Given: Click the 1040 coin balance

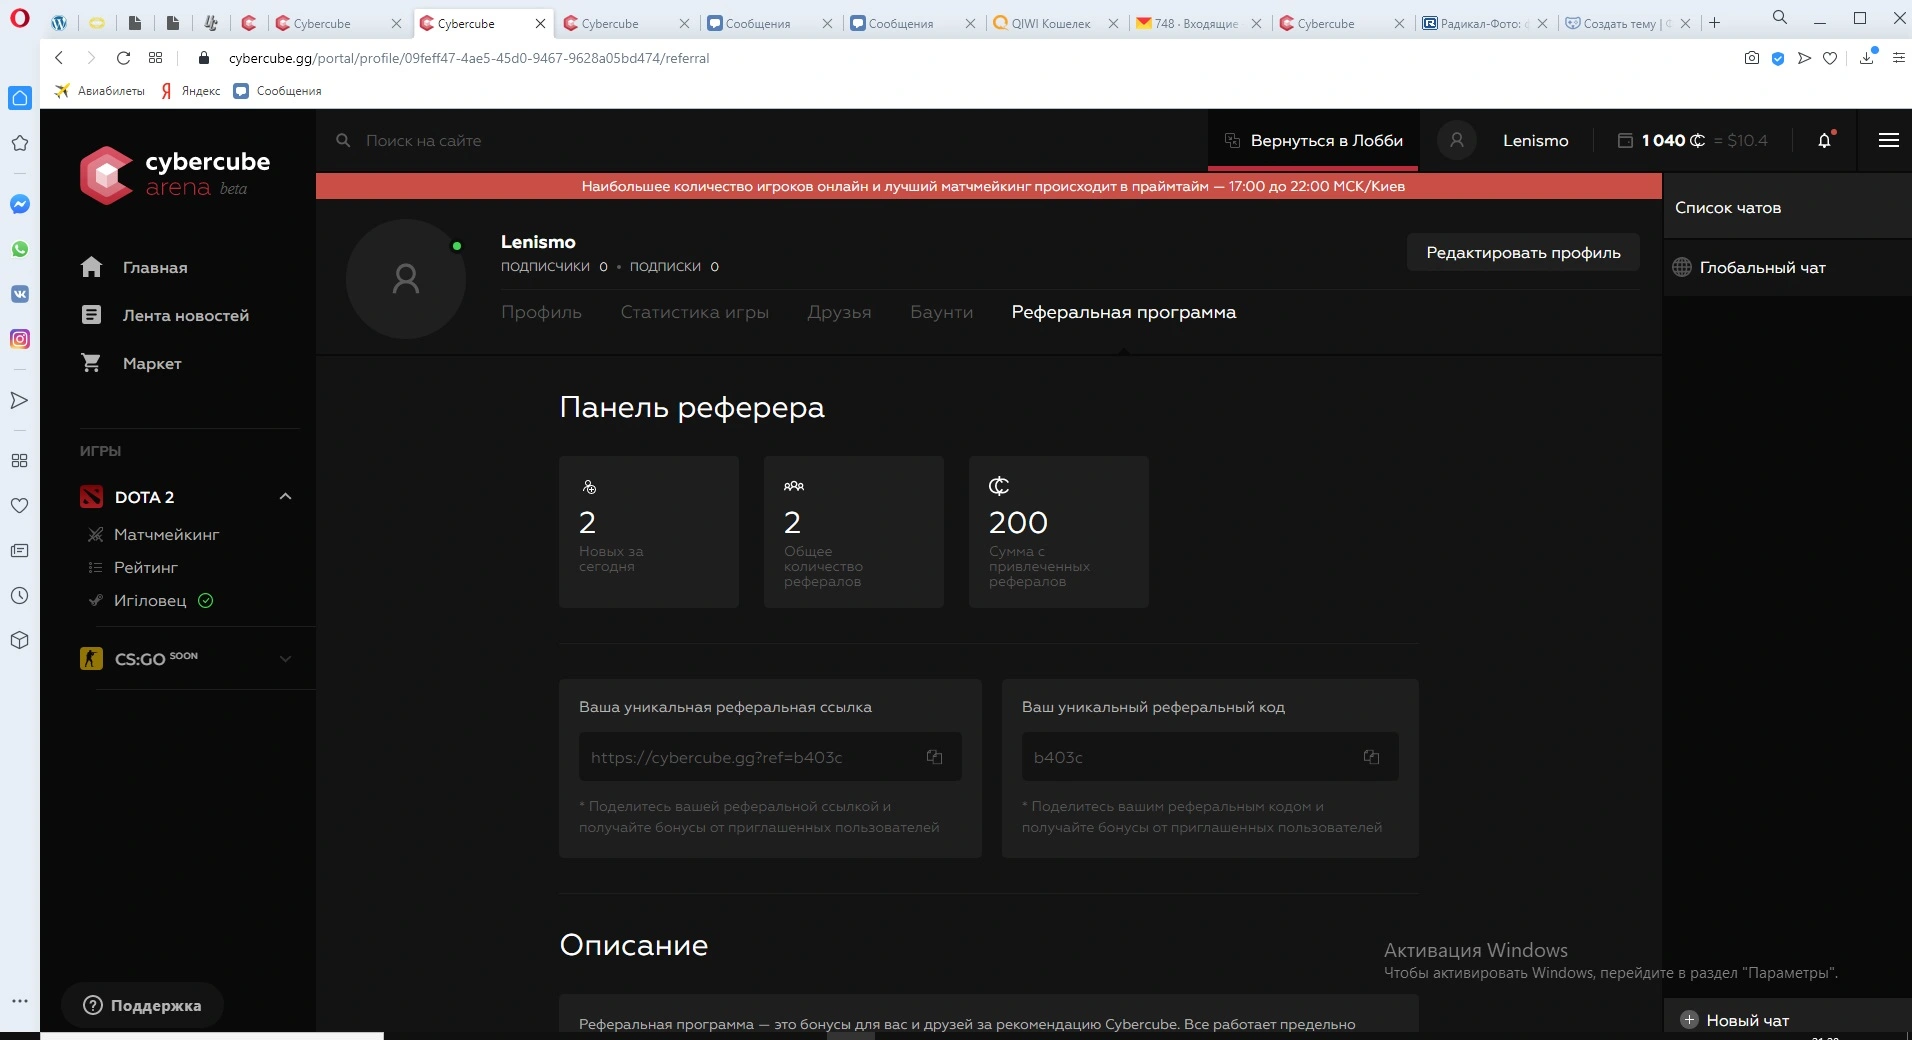Looking at the screenshot, I should (1673, 140).
